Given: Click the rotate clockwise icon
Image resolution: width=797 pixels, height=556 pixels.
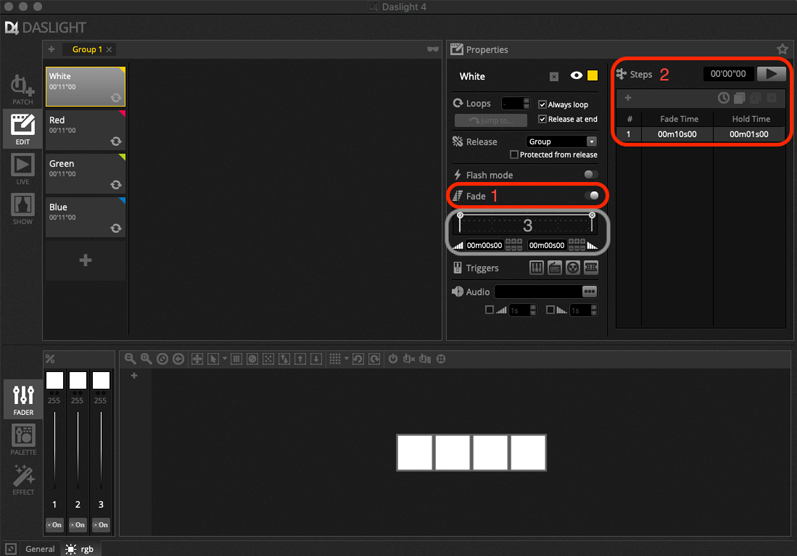Looking at the screenshot, I should click(x=375, y=359).
